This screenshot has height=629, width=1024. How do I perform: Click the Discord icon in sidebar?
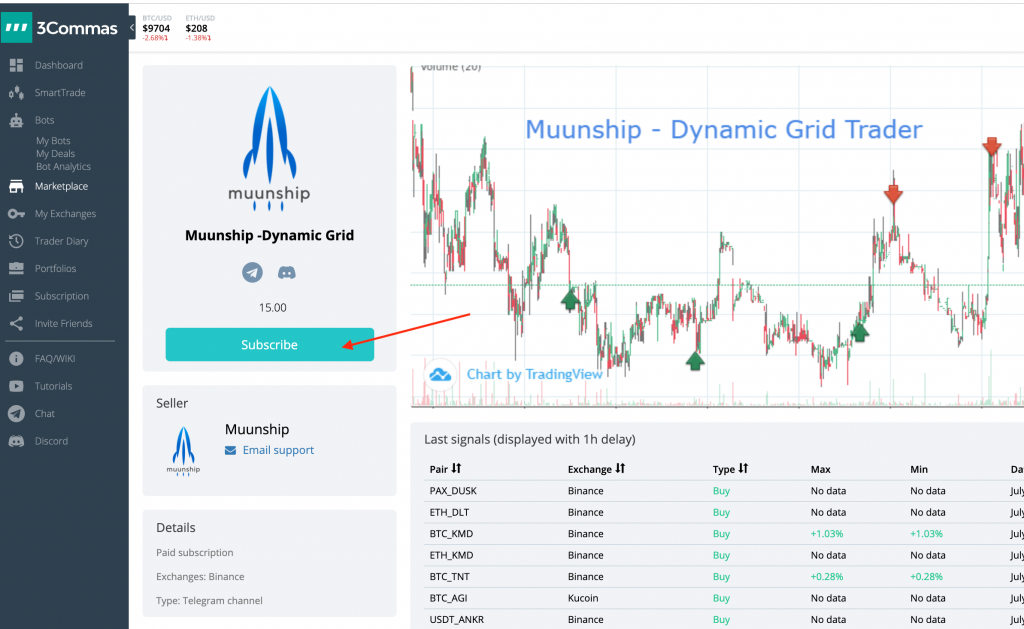pos(16,441)
